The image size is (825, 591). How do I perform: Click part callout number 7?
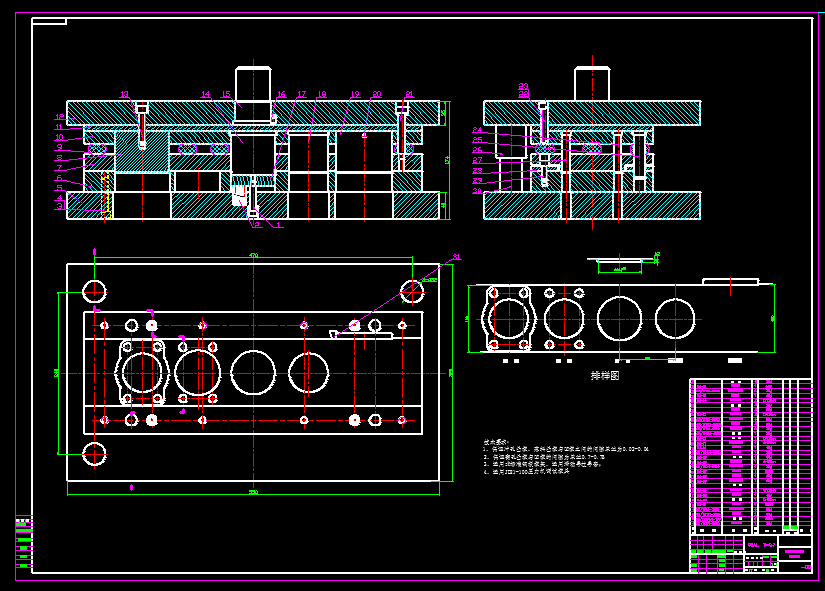click(59, 168)
